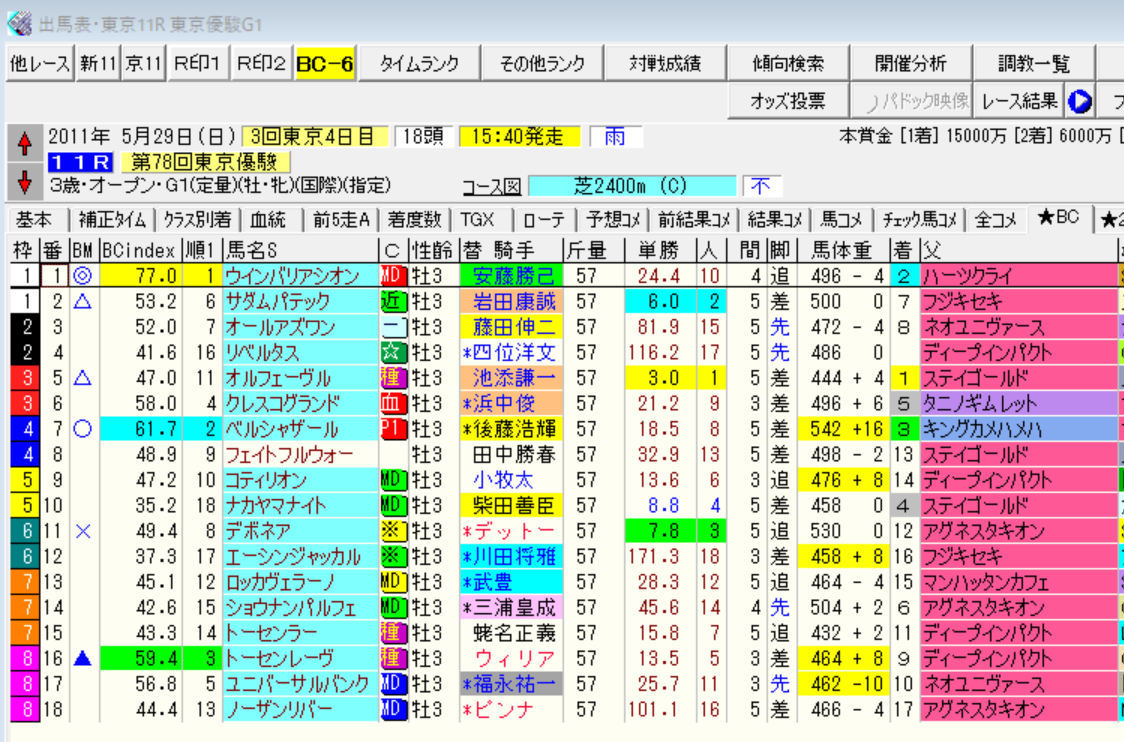Open the オッズ投票 button
Viewport: 1124px width, 742px height.
787,101
